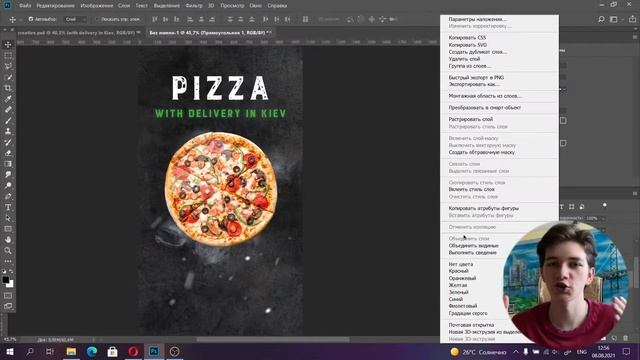
Task: Open the Слой auto-select dropdown
Action: click(76, 19)
